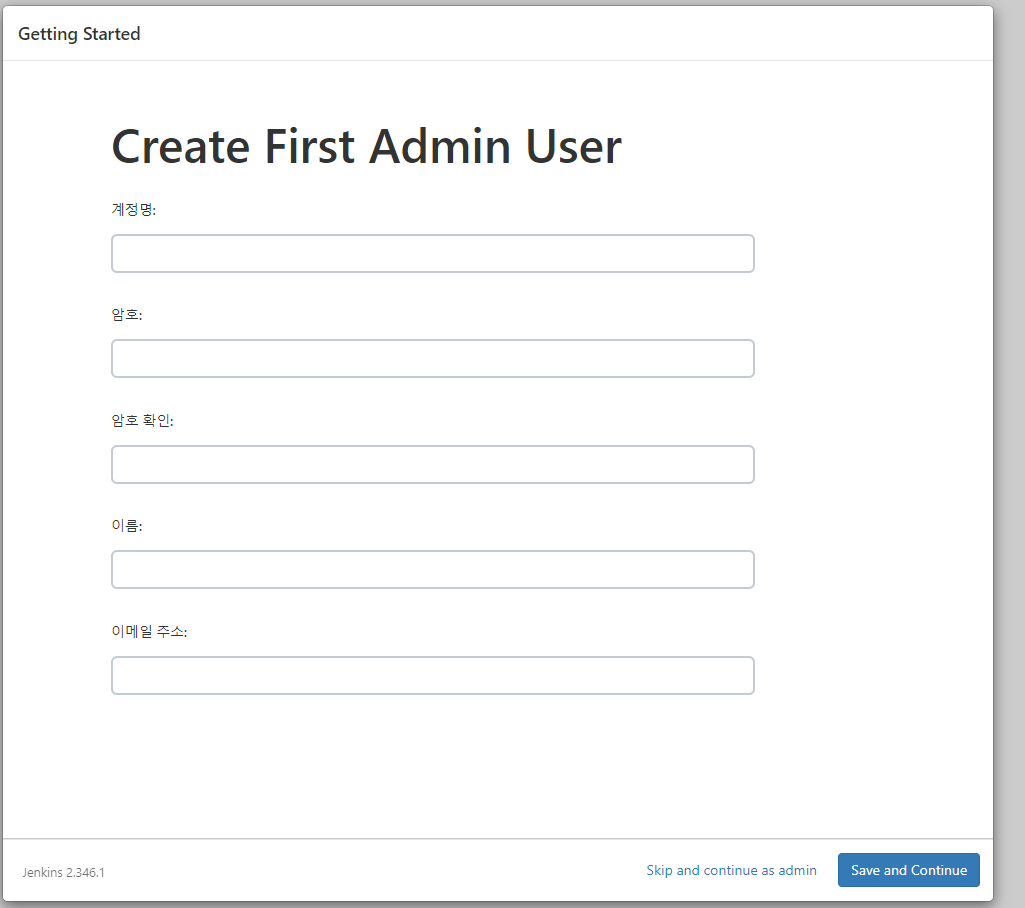Click the Create First Admin User heading
Image resolution: width=1025 pixels, height=908 pixels.
366,147
